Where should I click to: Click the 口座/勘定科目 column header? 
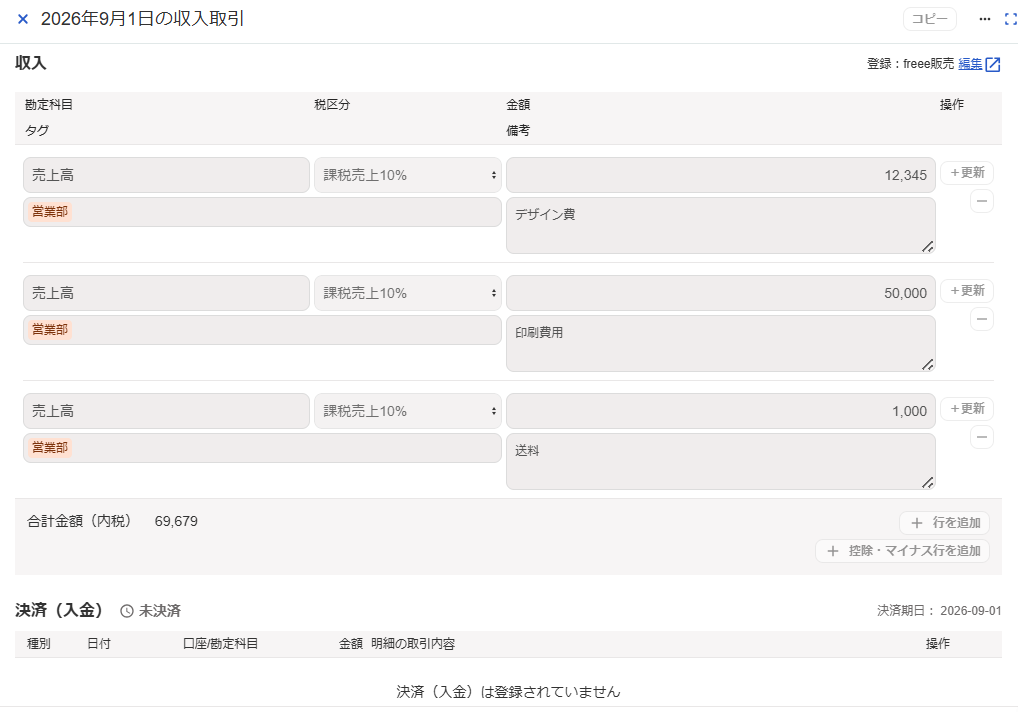coord(220,644)
